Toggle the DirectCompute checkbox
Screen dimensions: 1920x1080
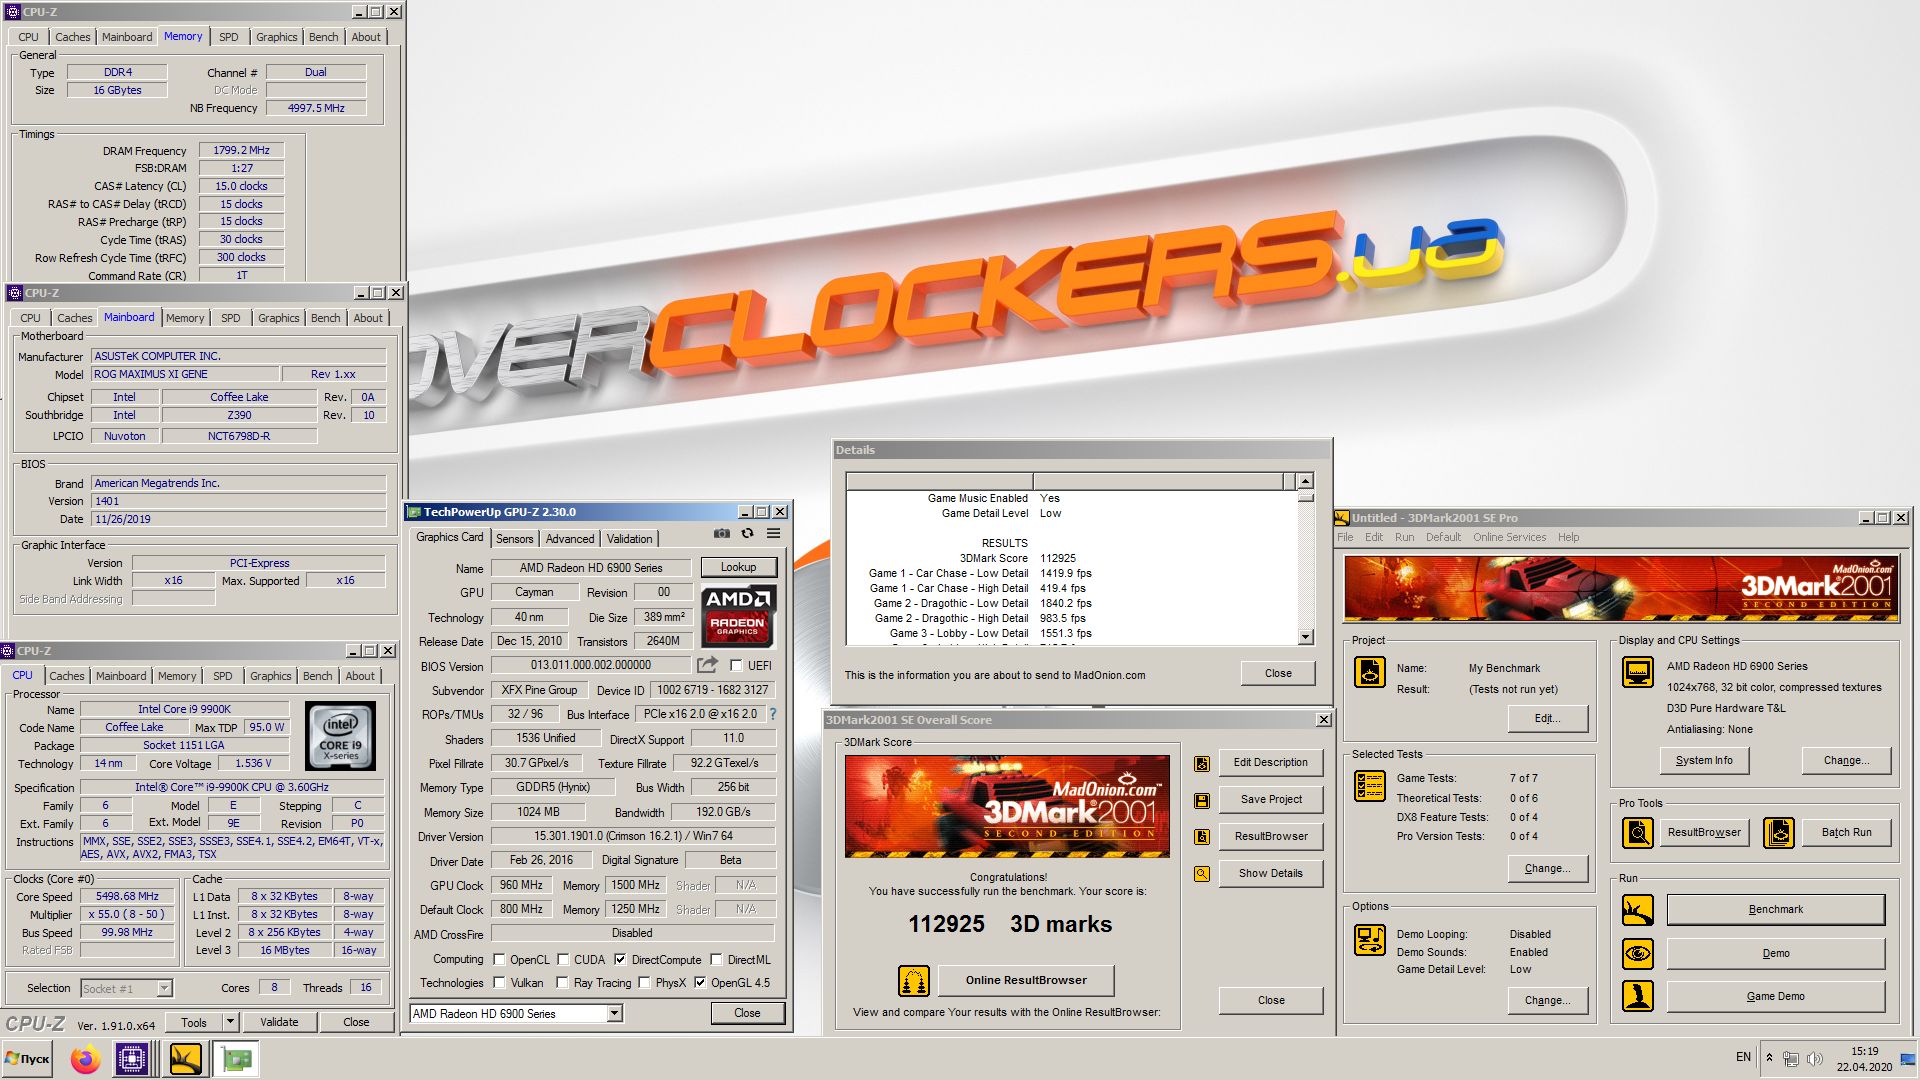(x=620, y=960)
